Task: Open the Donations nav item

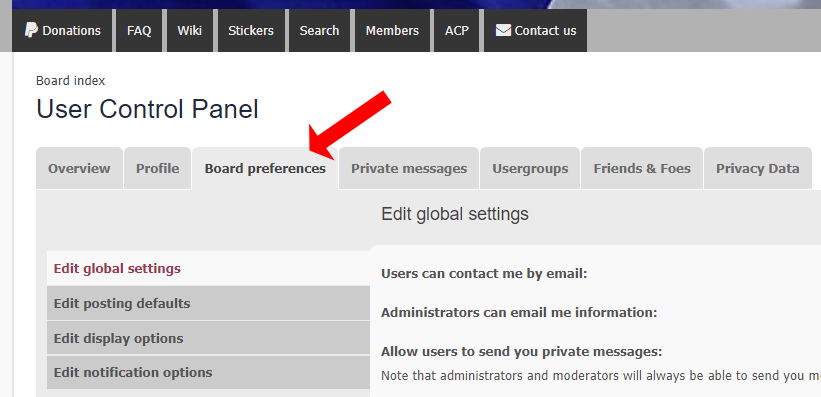Action: click(62, 30)
